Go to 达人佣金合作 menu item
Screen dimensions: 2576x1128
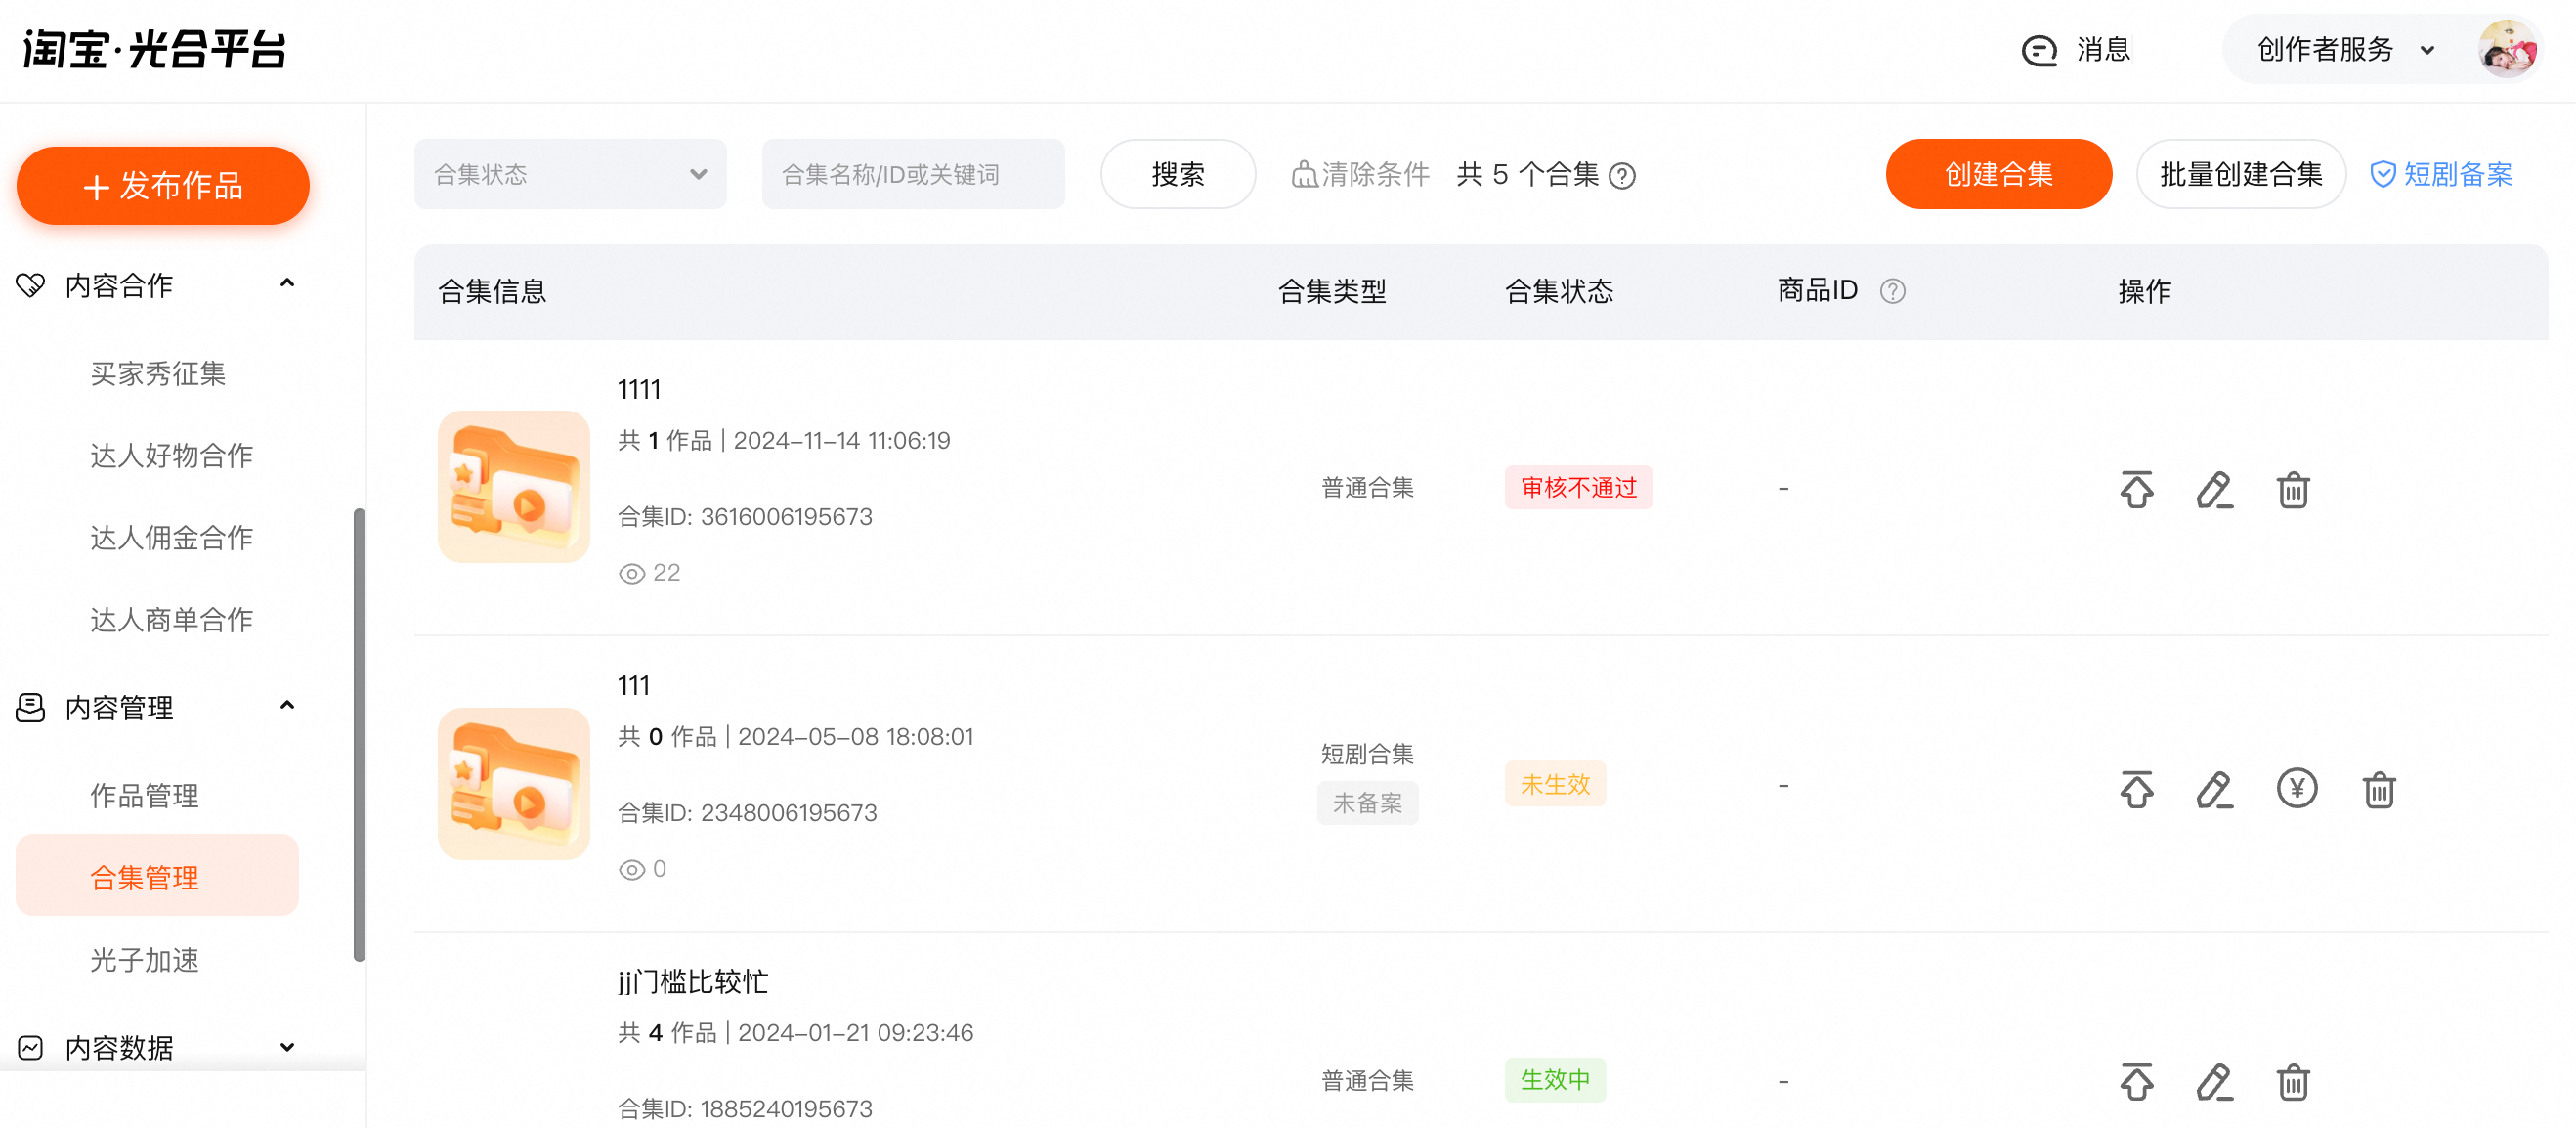(x=171, y=538)
